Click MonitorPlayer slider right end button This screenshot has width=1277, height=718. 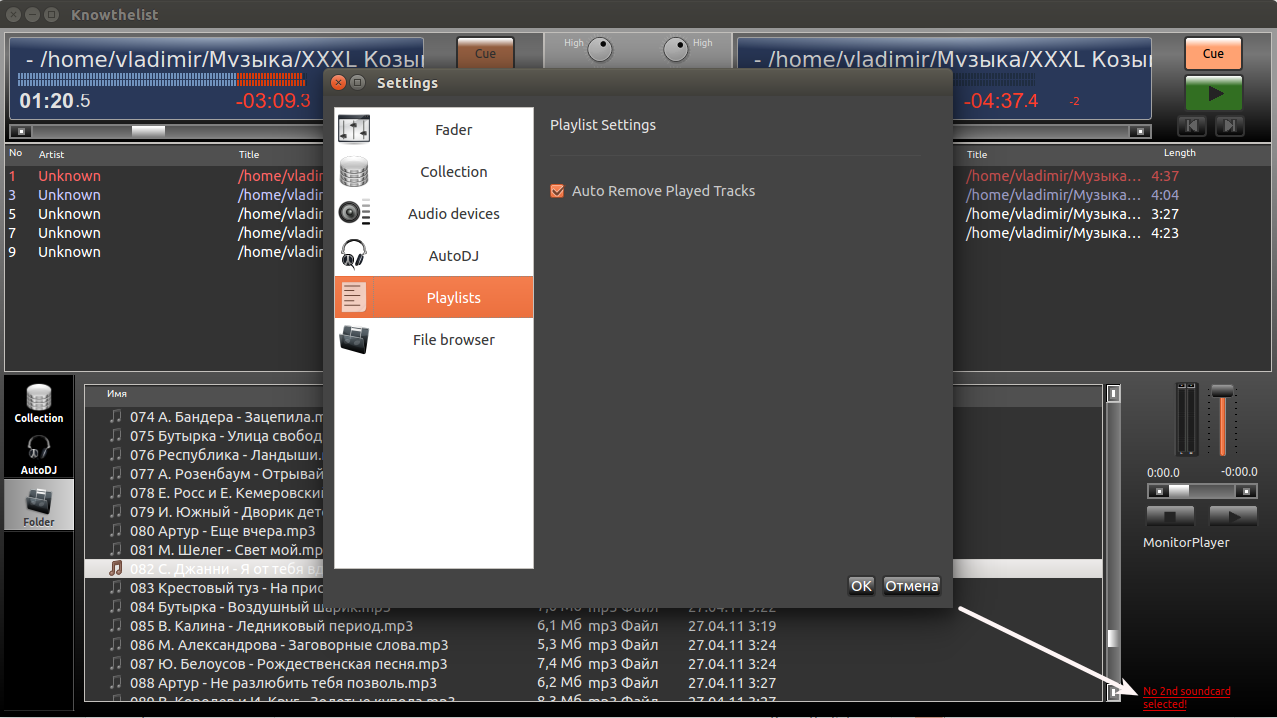1246,491
